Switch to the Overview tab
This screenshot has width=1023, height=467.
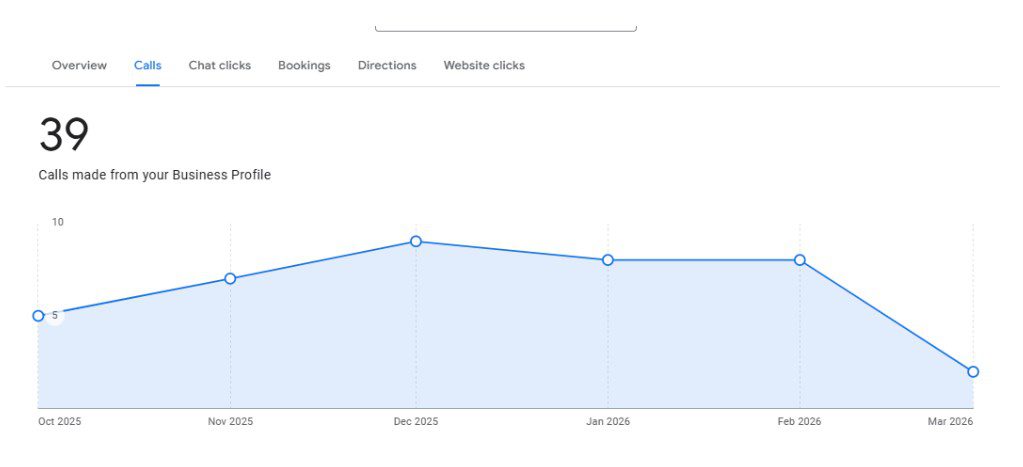click(x=79, y=66)
